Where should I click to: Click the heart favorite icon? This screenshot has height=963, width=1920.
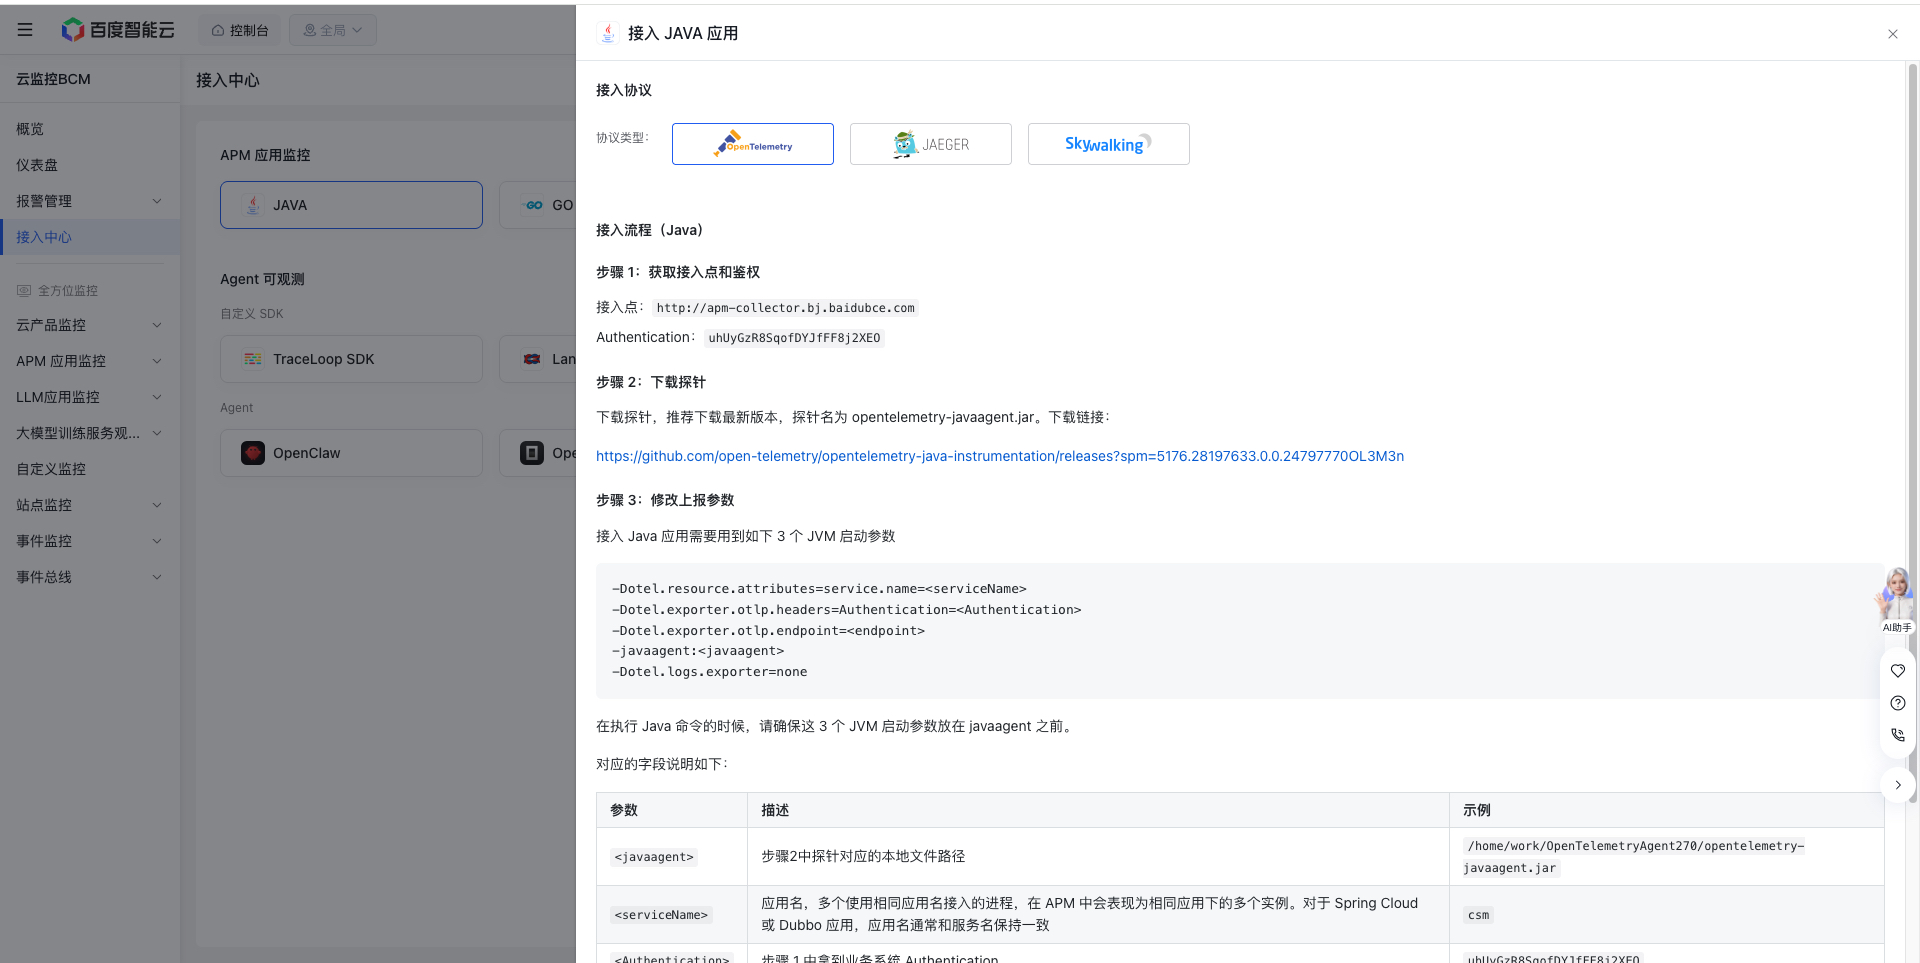click(x=1898, y=671)
